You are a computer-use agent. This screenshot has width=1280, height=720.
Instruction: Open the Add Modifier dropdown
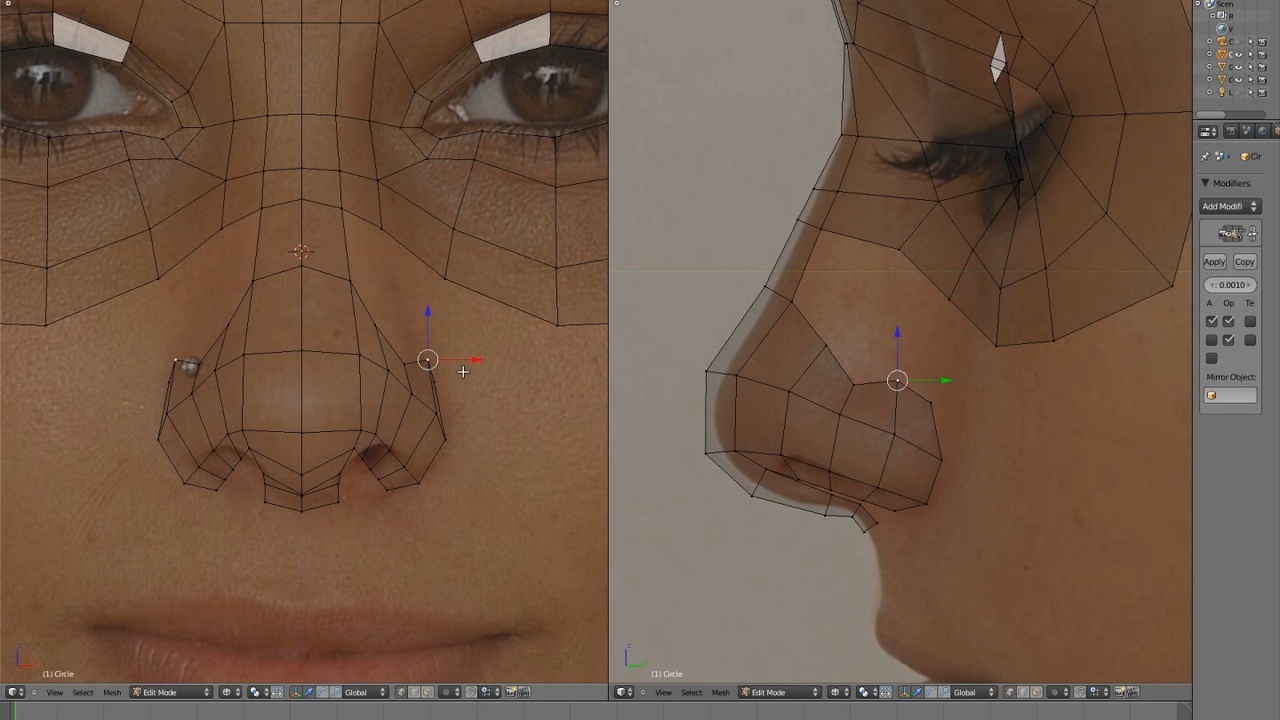(x=1229, y=206)
